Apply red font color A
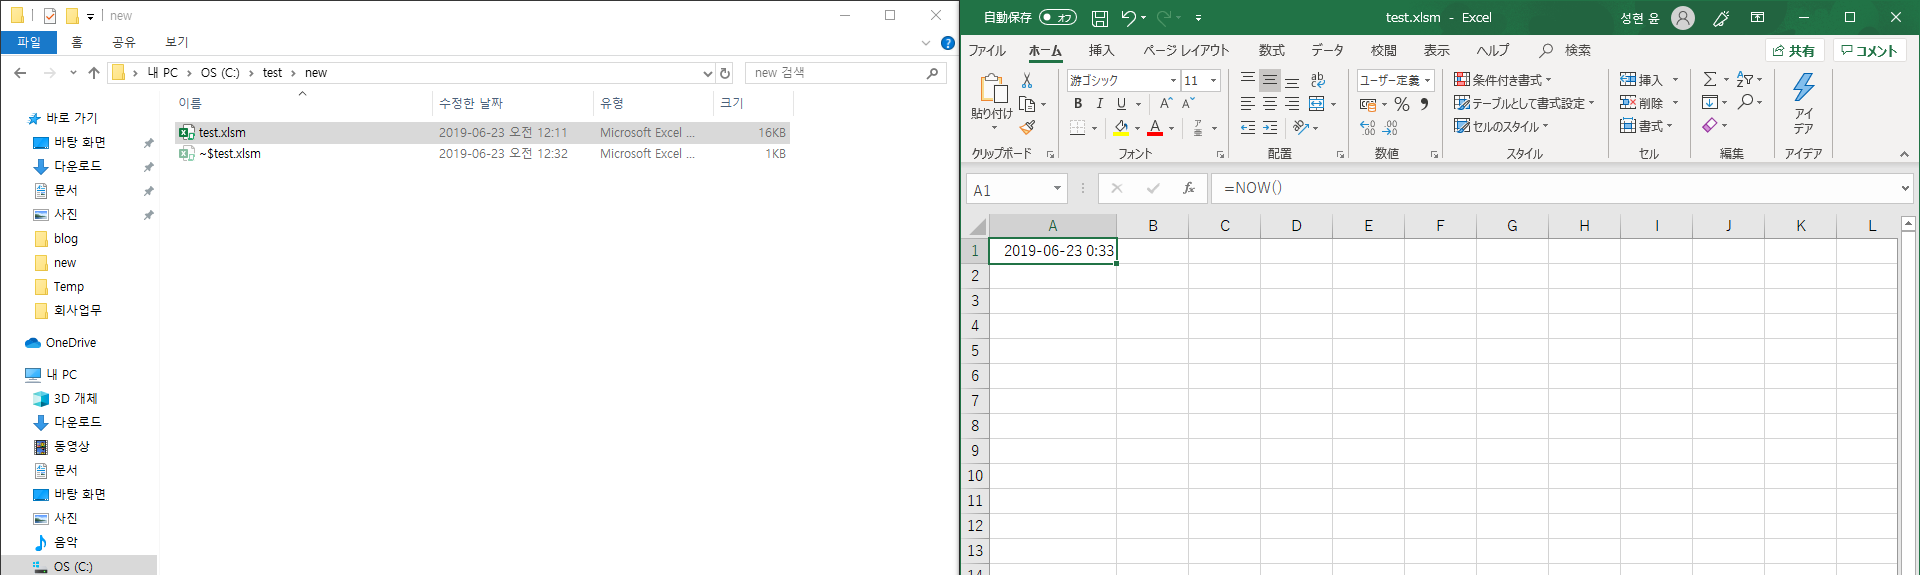1920x575 pixels. (1155, 128)
